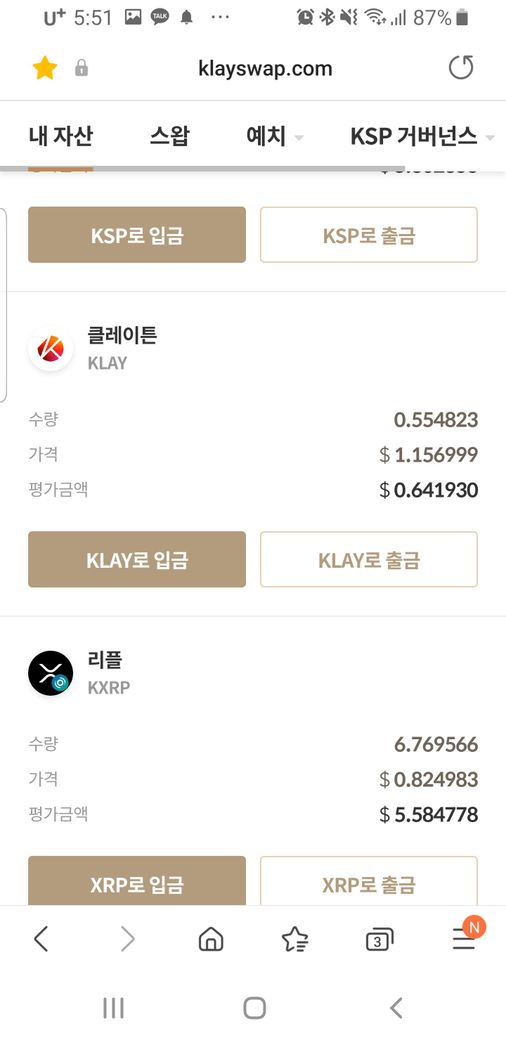Image resolution: width=506 pixels, height=1040 pixels.
Task: Expand the KSP 거버넌스 dropdown
Action: 422,137
